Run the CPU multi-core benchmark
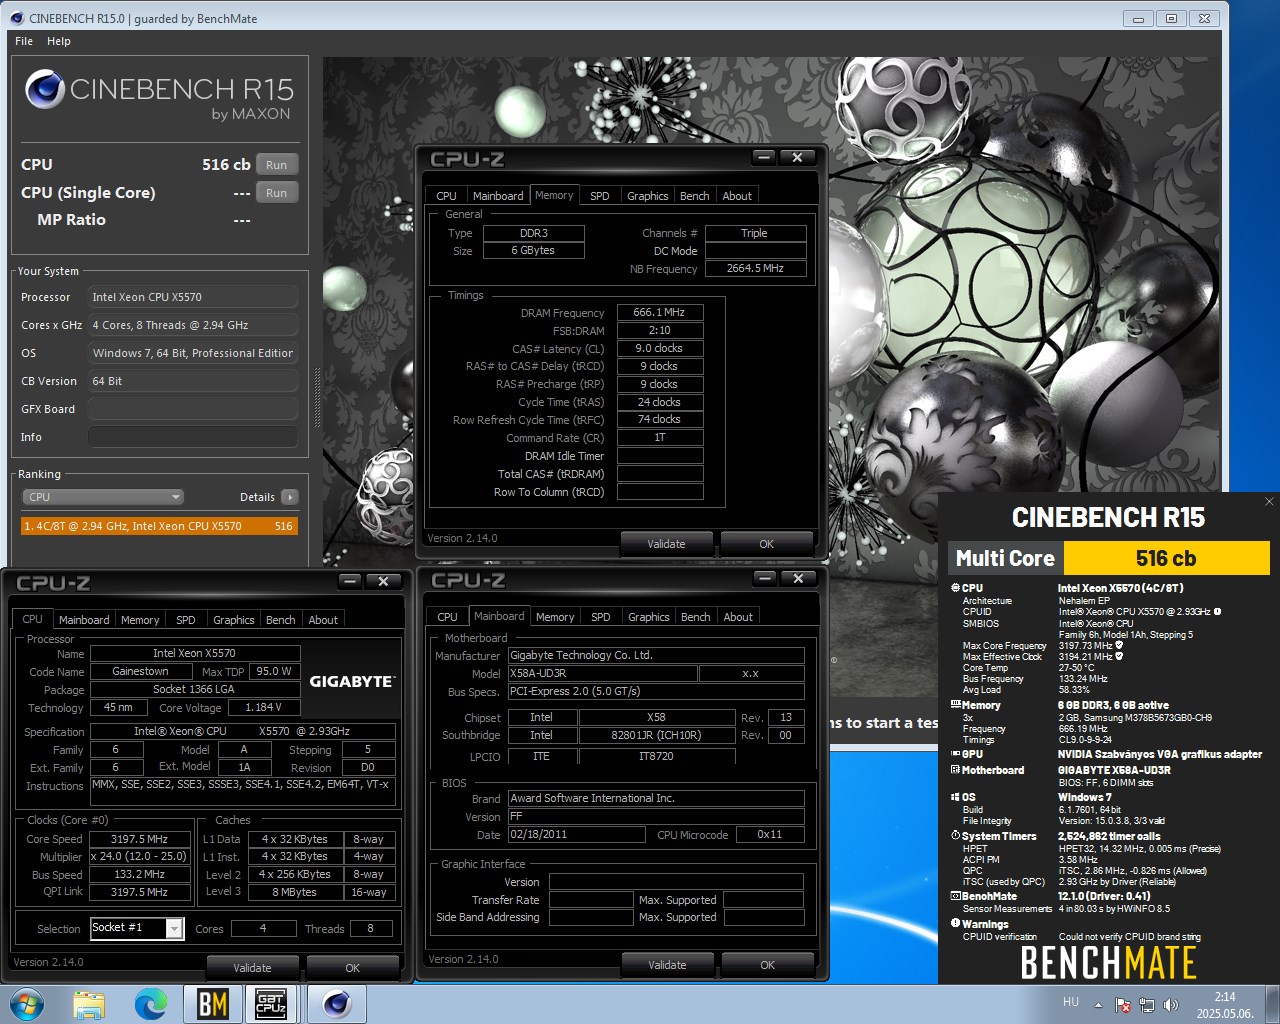This screenshot has width=1280, height=1024. 277,165
